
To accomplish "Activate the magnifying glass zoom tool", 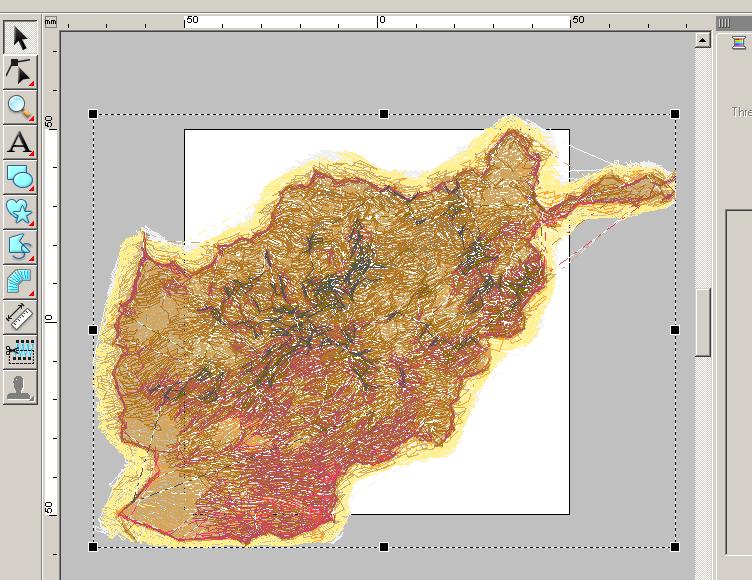I will (x=20, y=107).
